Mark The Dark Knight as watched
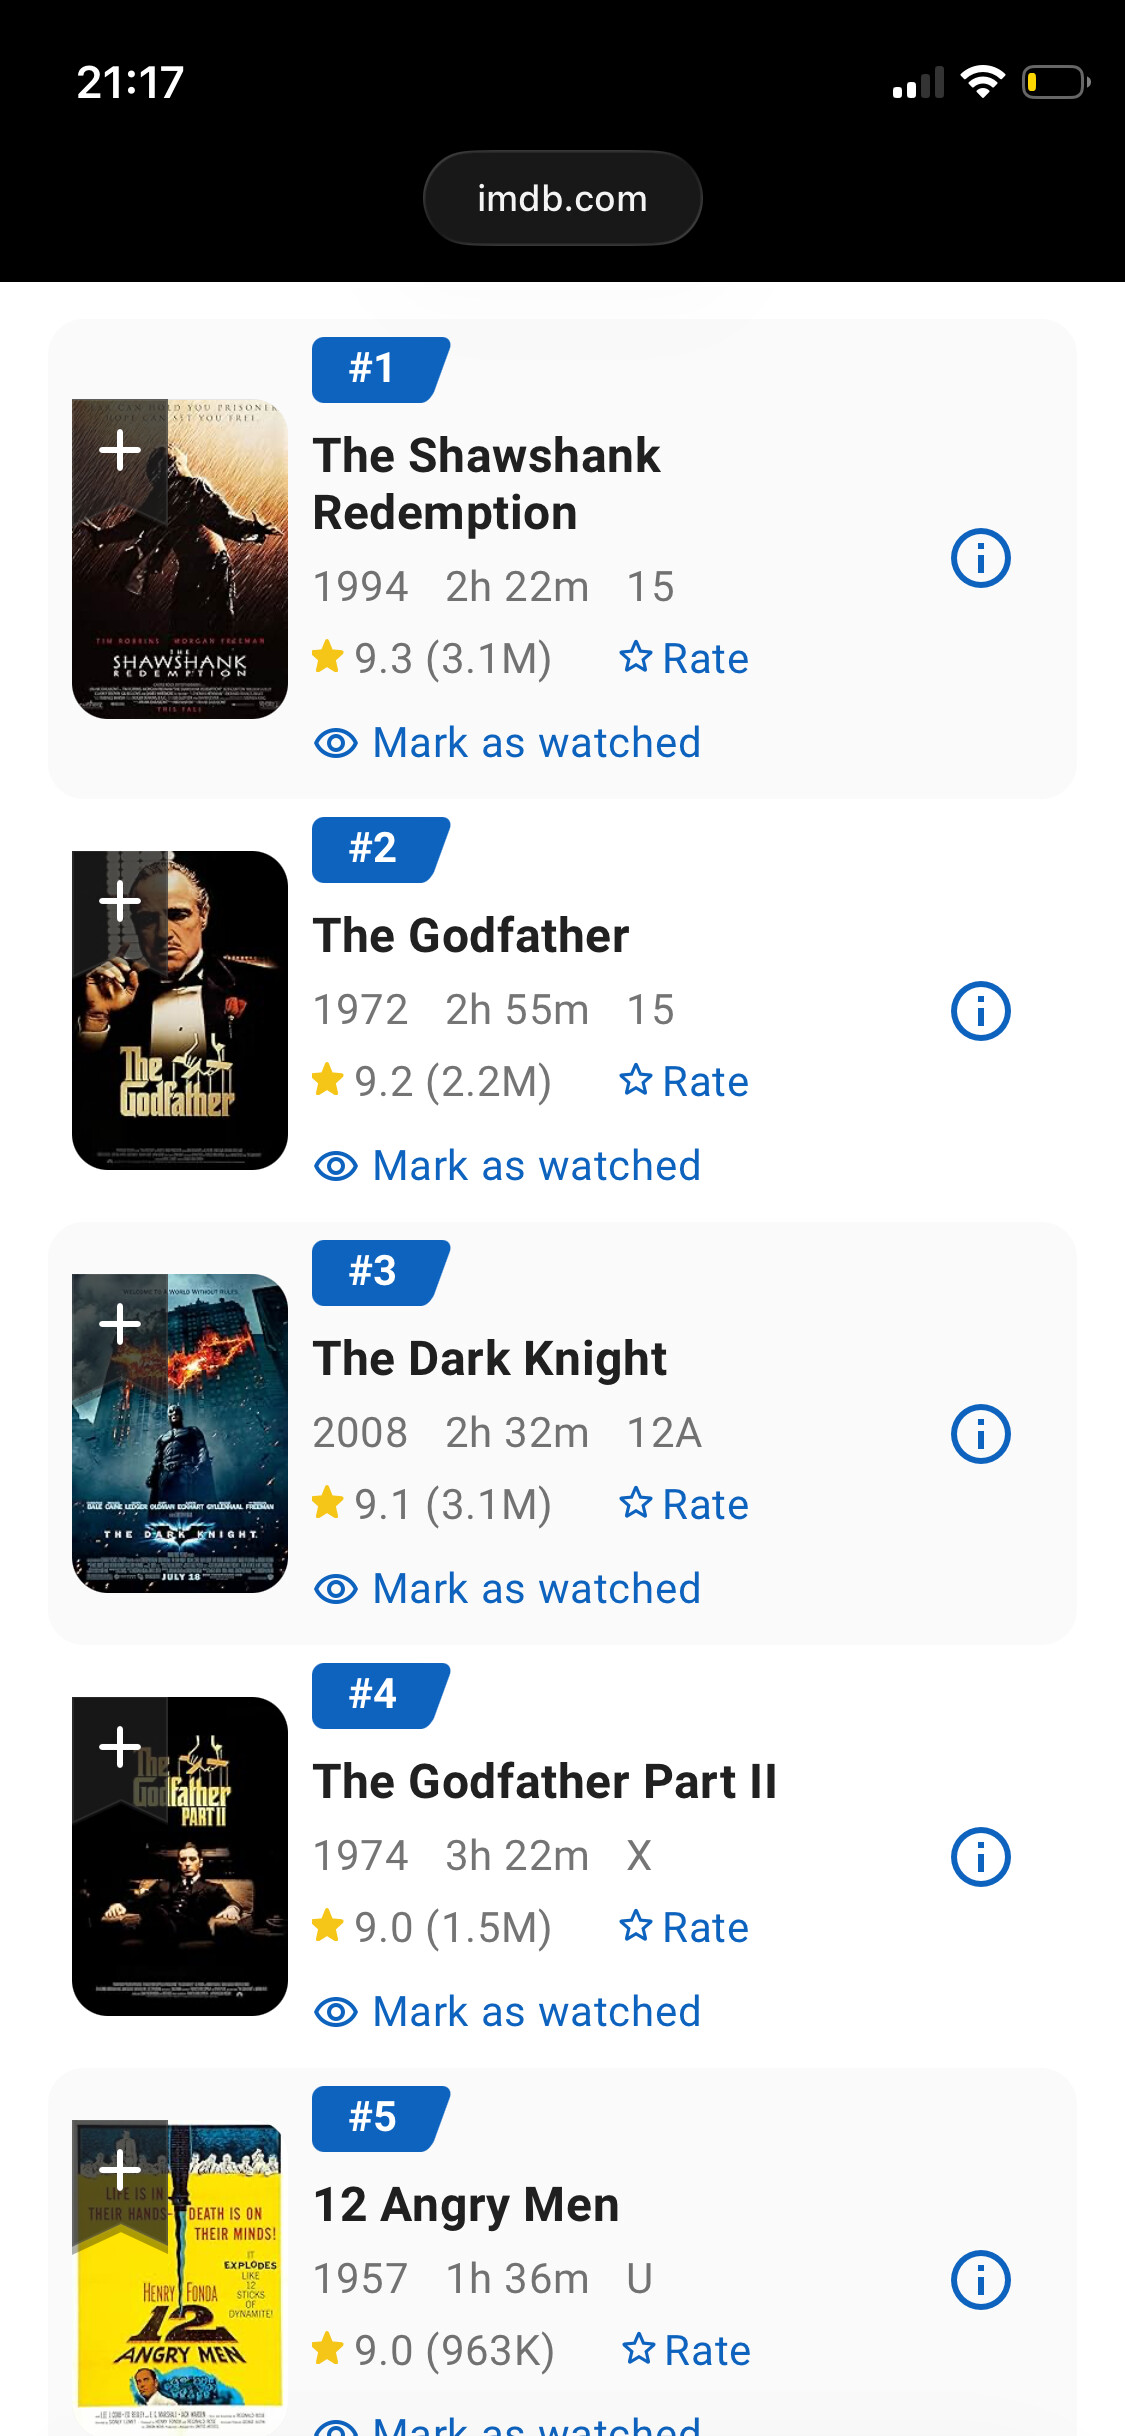This screenshot has height=2436, width=1125. pyautogui.click(x=508, y=1589)
